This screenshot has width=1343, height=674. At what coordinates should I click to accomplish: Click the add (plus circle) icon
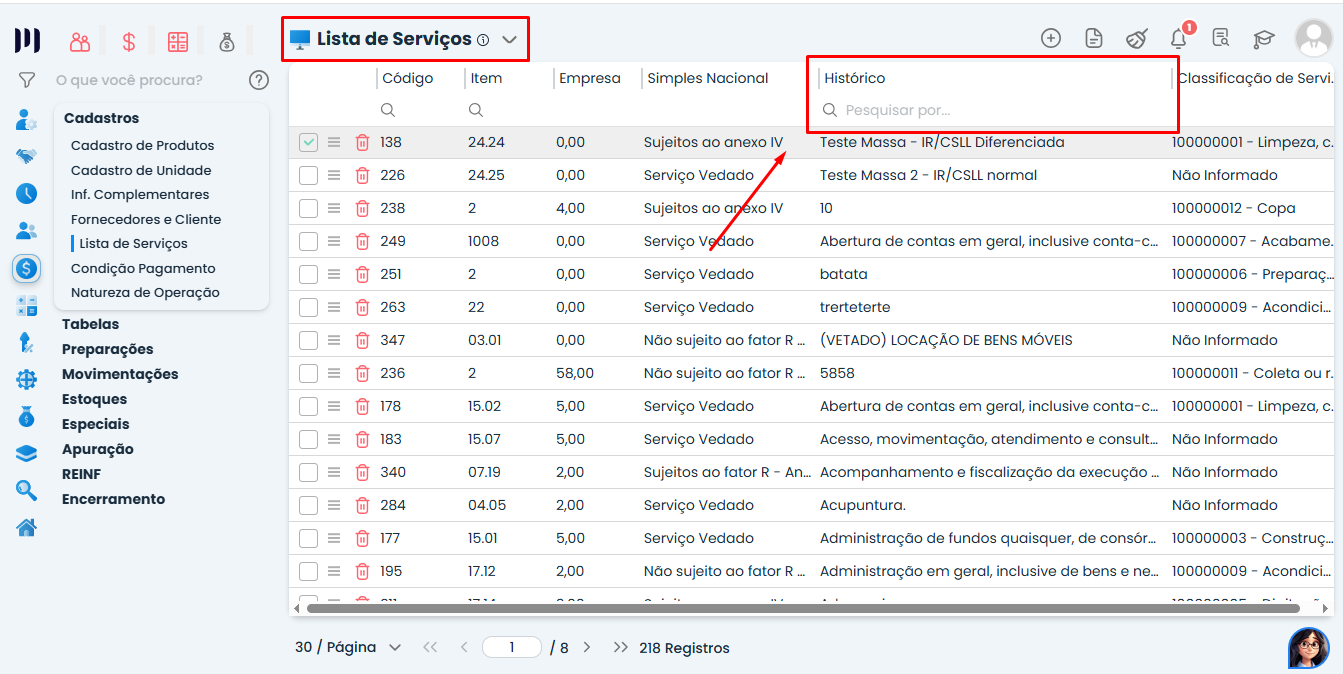click(x=1050, y=38)
